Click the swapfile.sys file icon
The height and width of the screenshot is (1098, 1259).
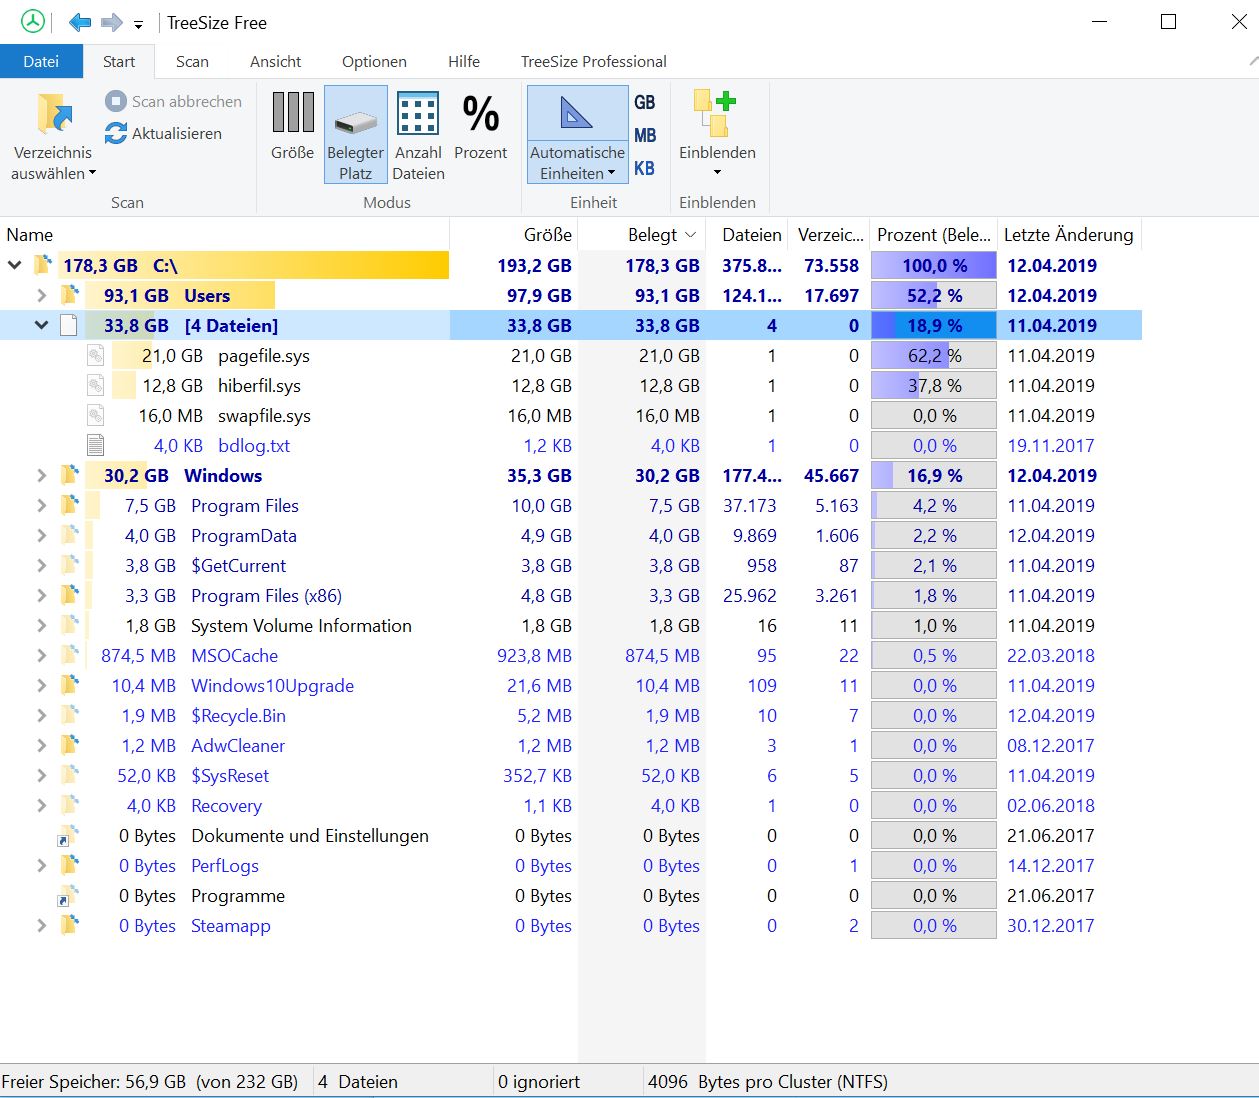(x=95, y=415)
